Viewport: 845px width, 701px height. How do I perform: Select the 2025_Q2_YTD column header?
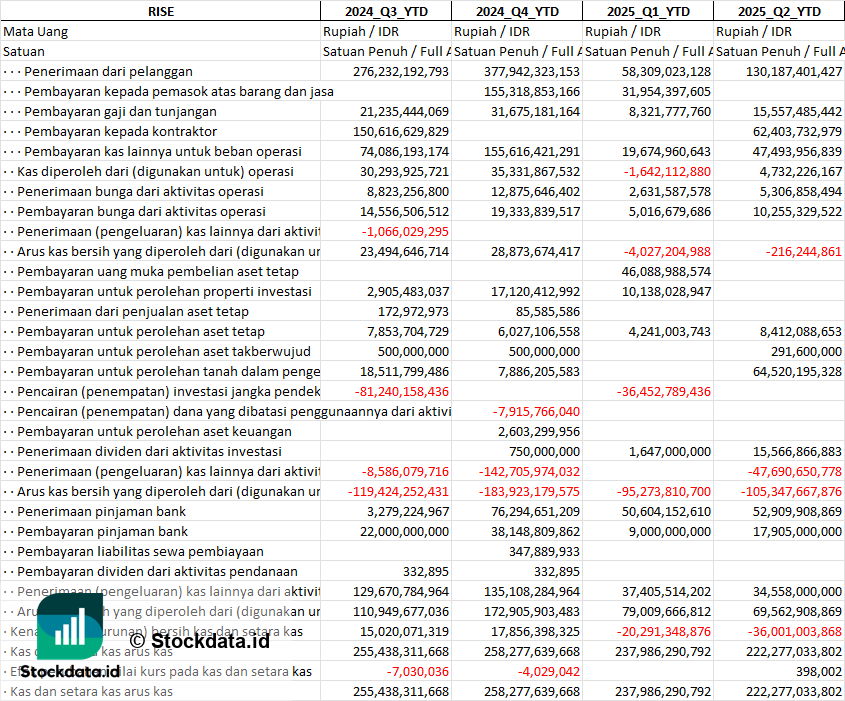[779, 11]
